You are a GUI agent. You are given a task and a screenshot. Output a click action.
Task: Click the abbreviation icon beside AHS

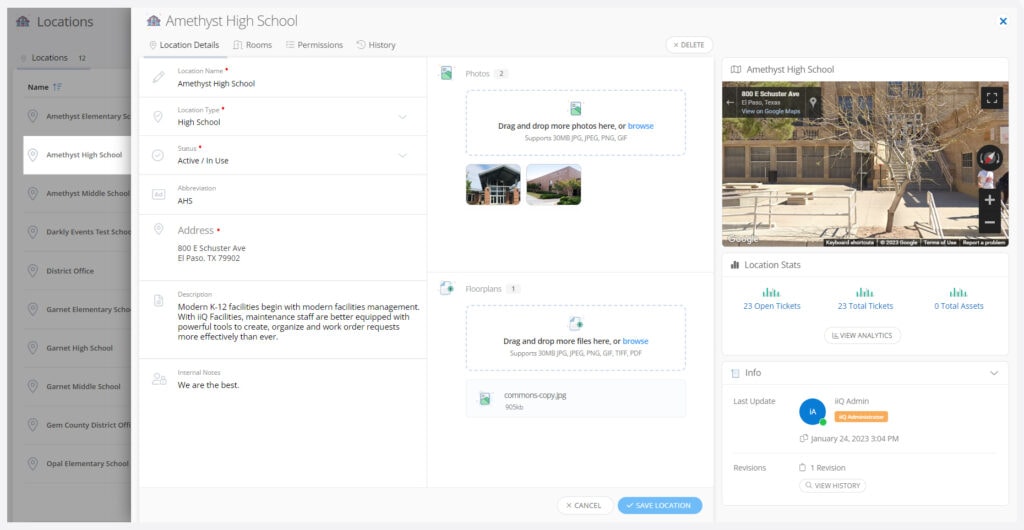[158, 194]
